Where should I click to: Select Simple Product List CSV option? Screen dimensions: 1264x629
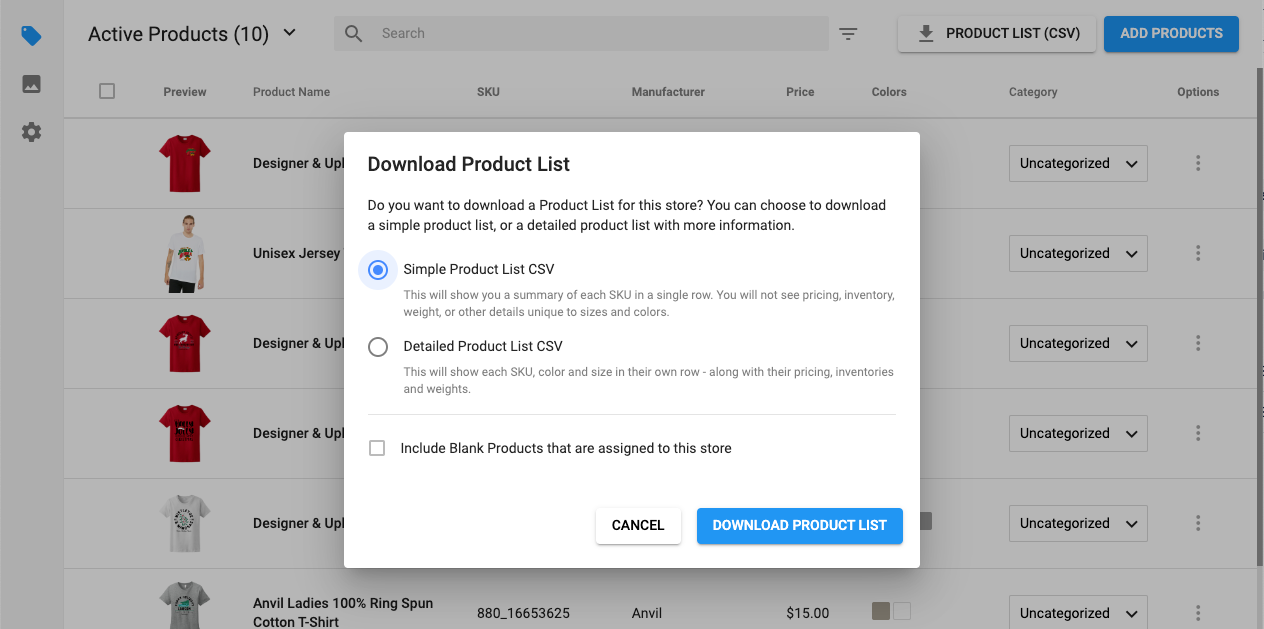pyautogui.click(x=378, y=270)
